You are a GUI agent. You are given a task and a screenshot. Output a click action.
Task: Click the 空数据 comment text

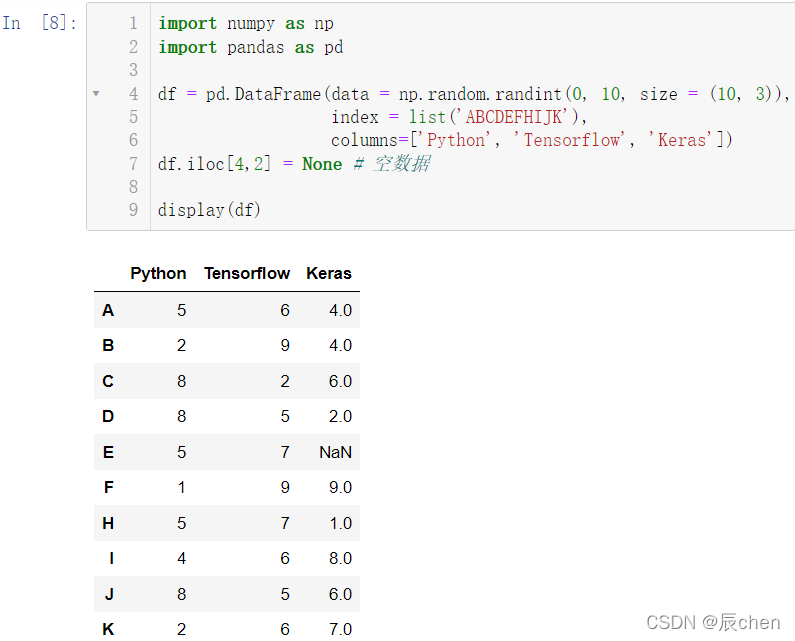point(402,163)
